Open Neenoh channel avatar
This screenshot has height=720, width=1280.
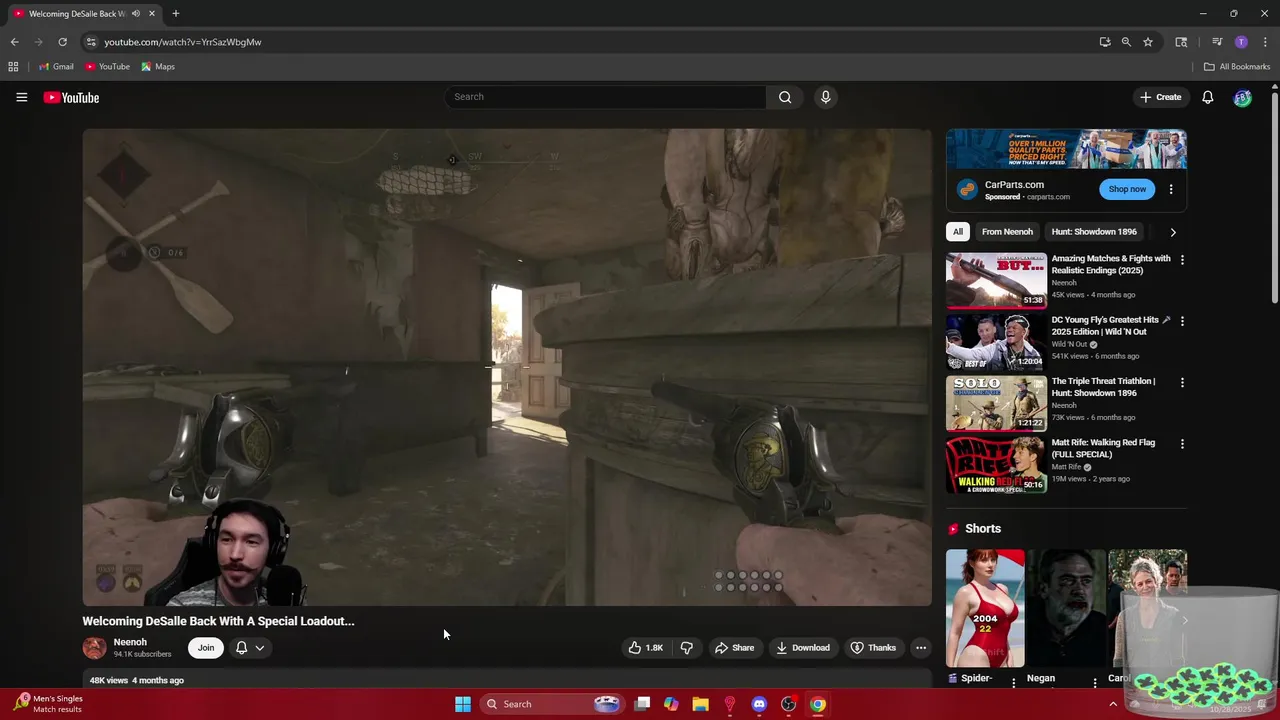coord(94,648)
